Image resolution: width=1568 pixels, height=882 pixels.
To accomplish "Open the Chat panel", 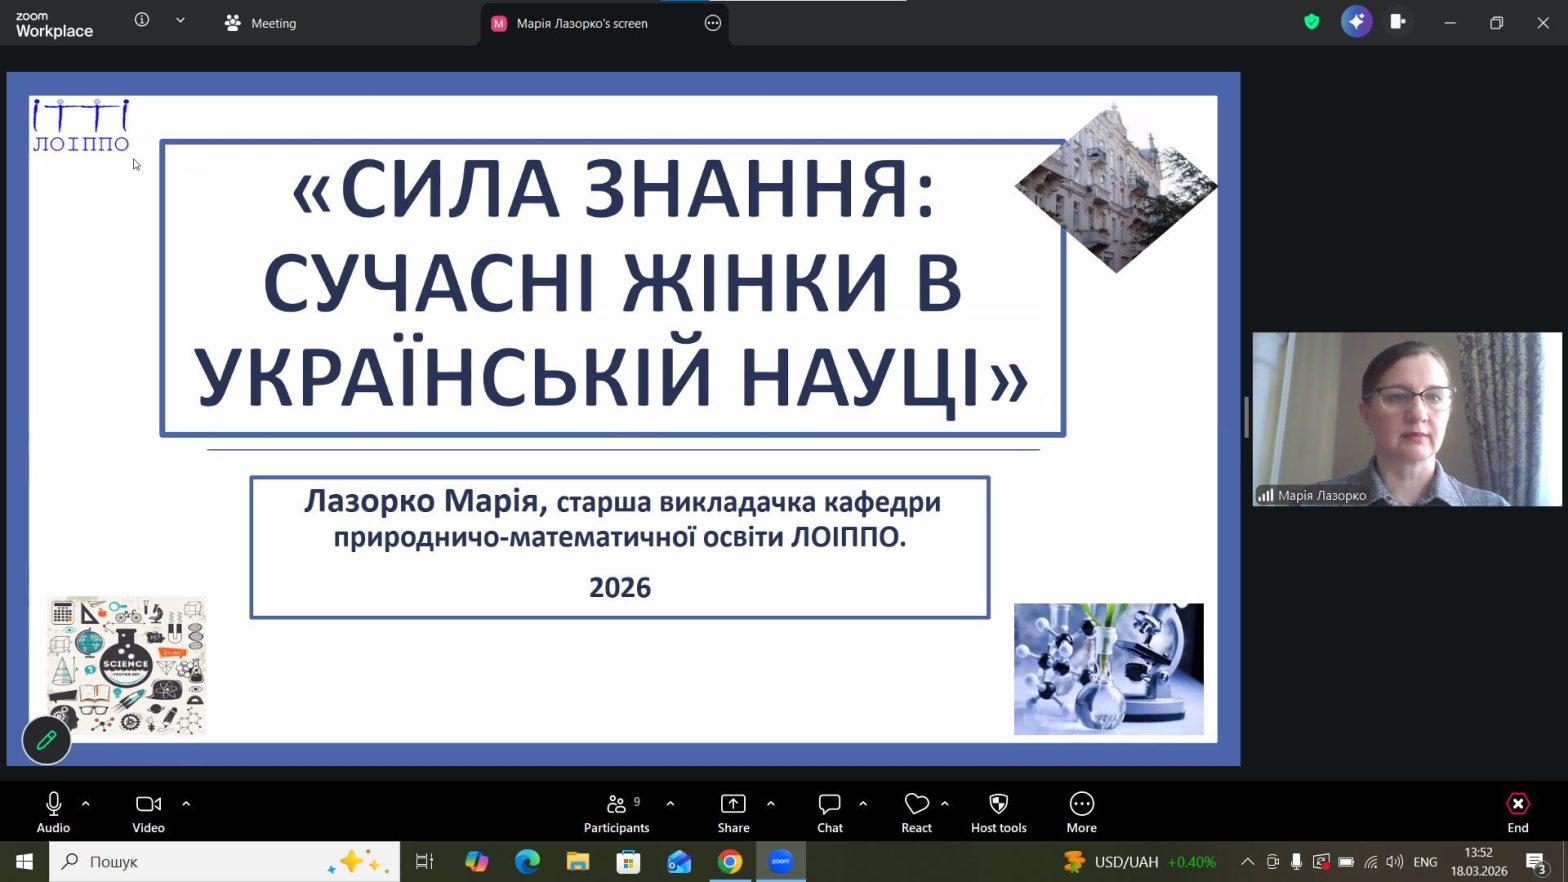I will click(x=829, y=812).
